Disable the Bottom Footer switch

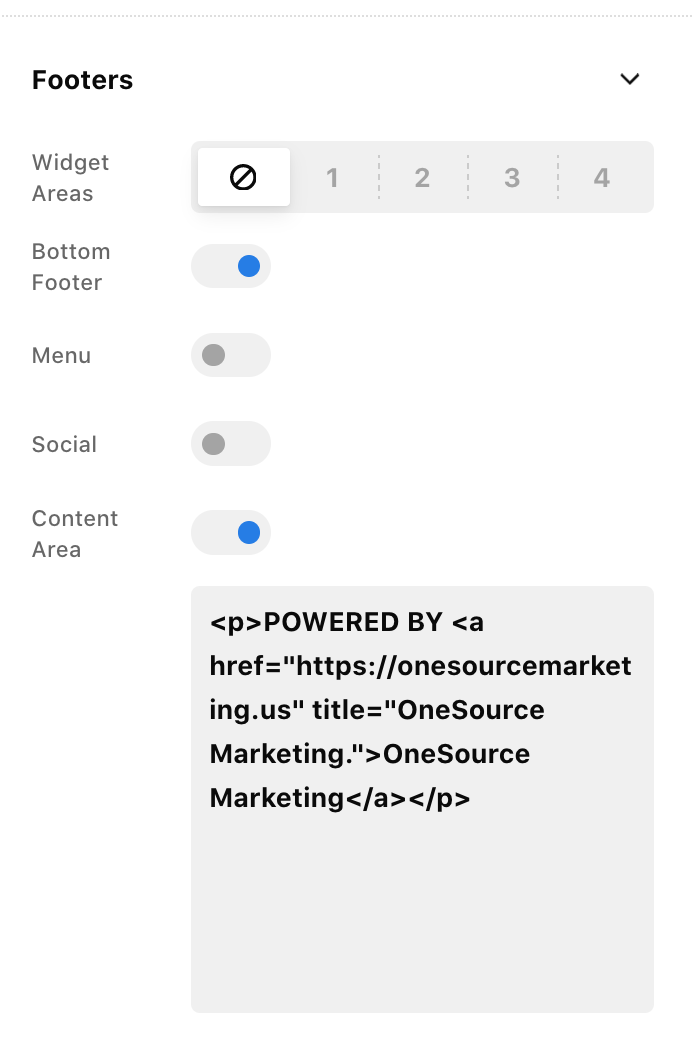(231, 266)
